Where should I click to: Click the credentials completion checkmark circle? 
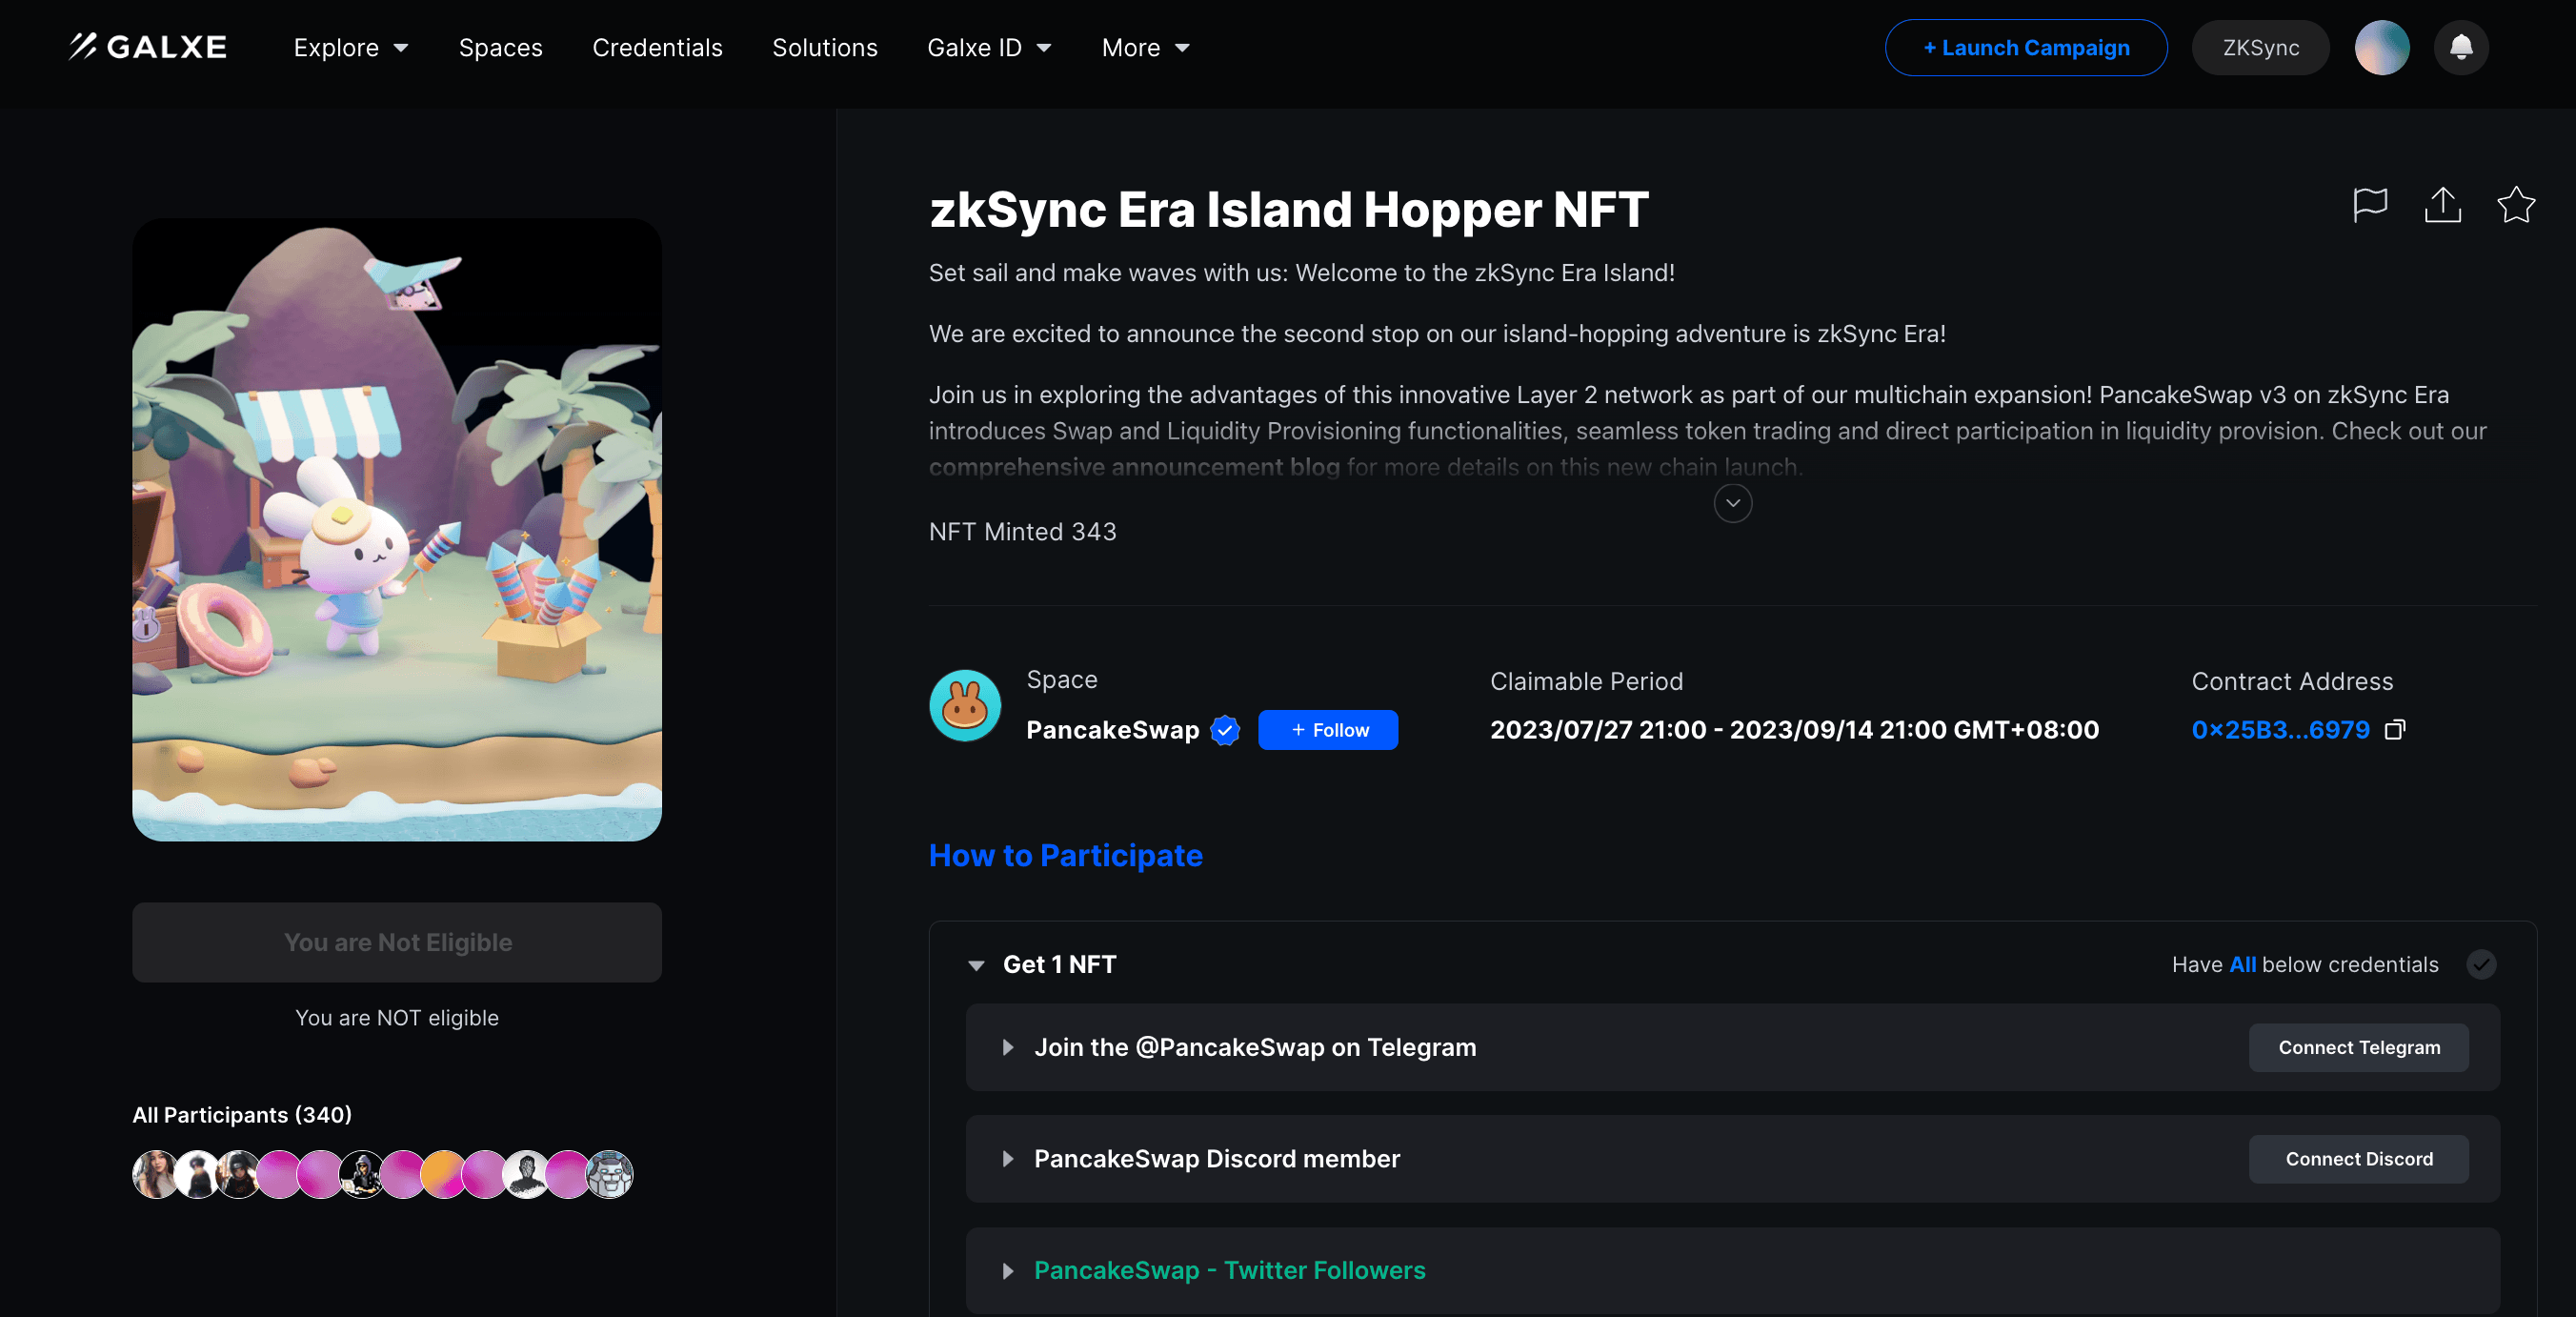(x=2480, y=964)
